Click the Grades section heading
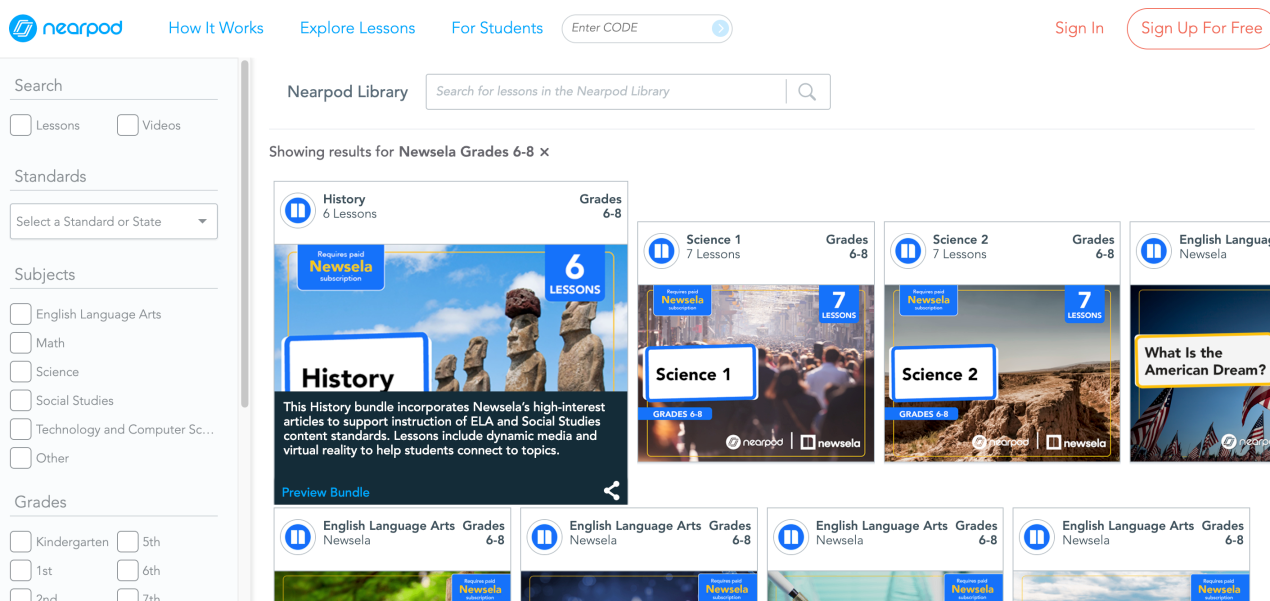 (41, 502)
